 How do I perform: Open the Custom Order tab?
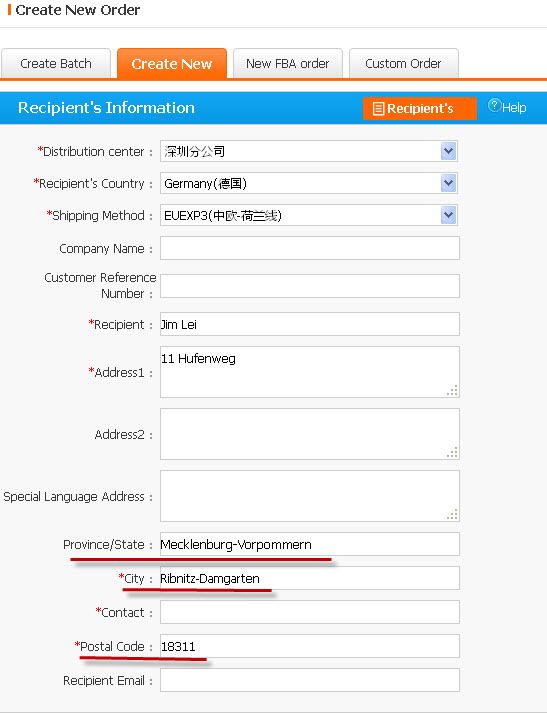click(x=404, y=64)
